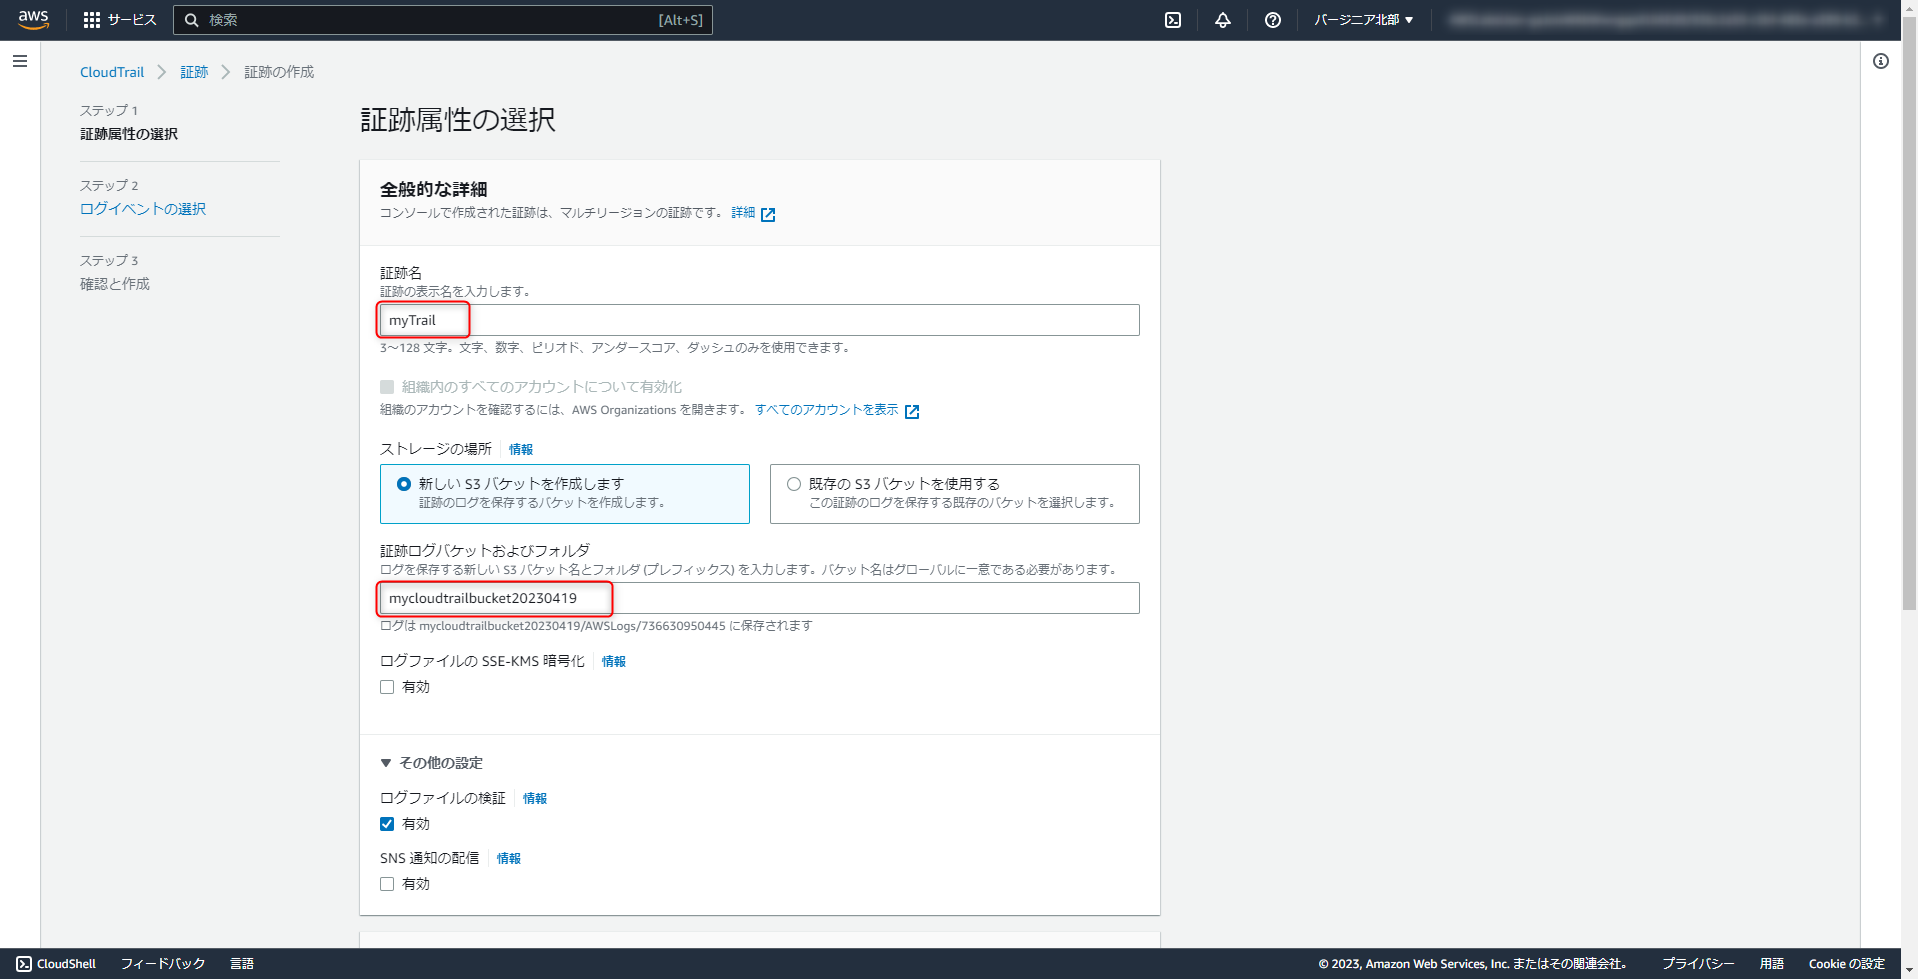Open the AWS services menu grid

(x=91, y=19)
